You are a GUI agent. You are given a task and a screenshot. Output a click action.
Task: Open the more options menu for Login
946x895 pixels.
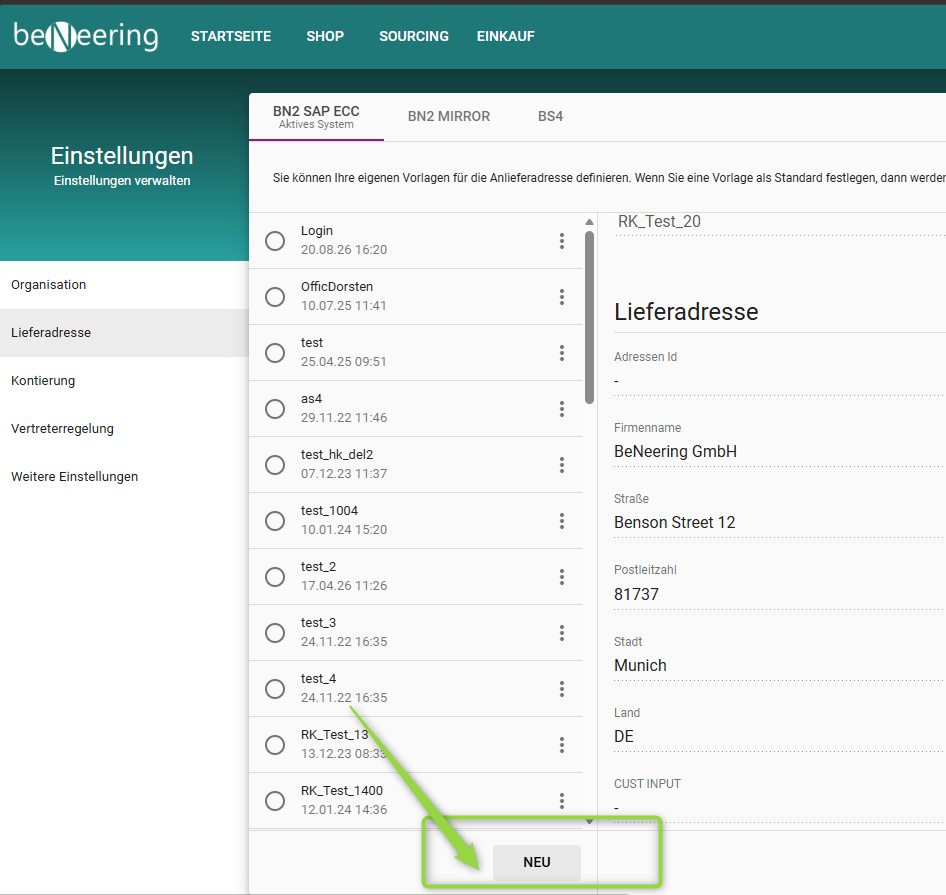point(562,241)
